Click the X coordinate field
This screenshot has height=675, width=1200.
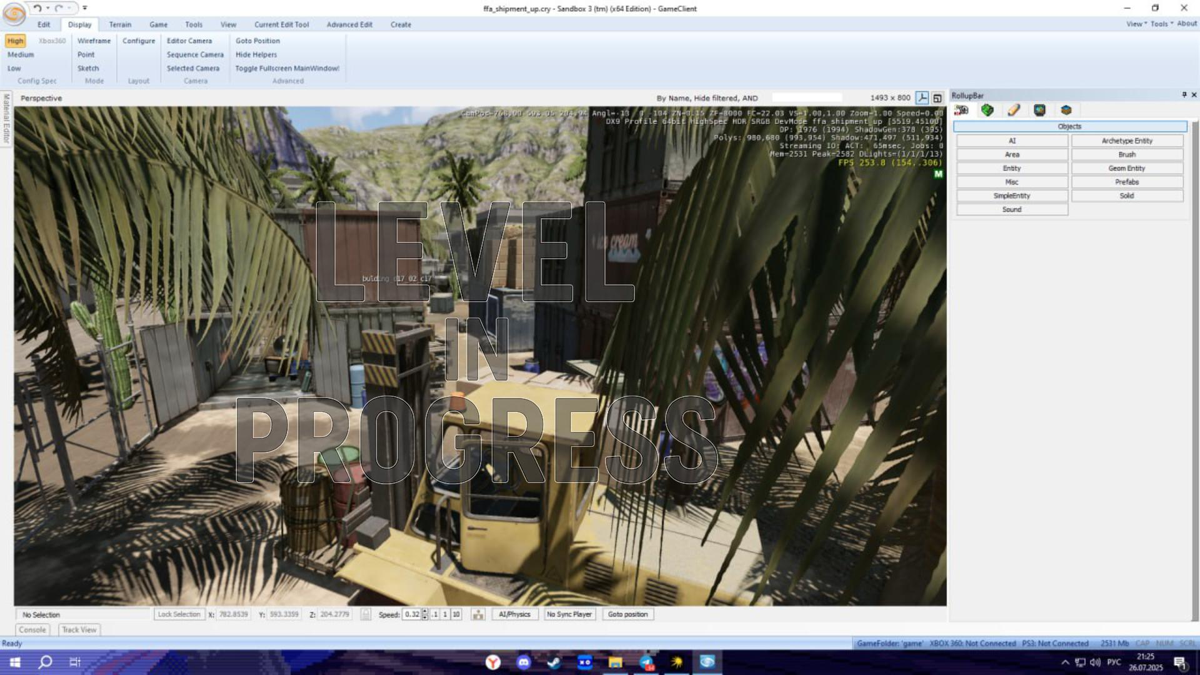233,614
